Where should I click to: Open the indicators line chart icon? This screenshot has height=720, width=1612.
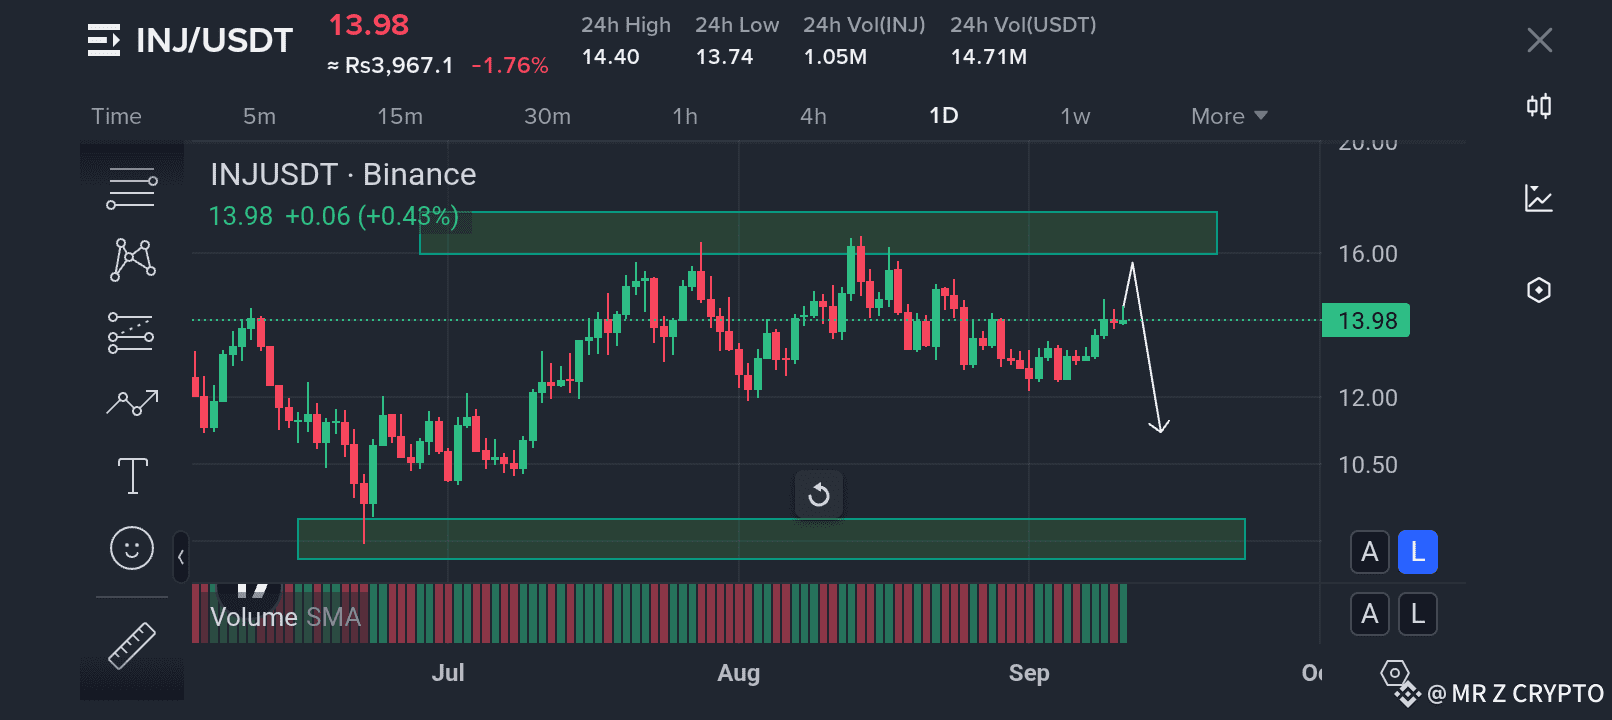tap(1539, 198)
